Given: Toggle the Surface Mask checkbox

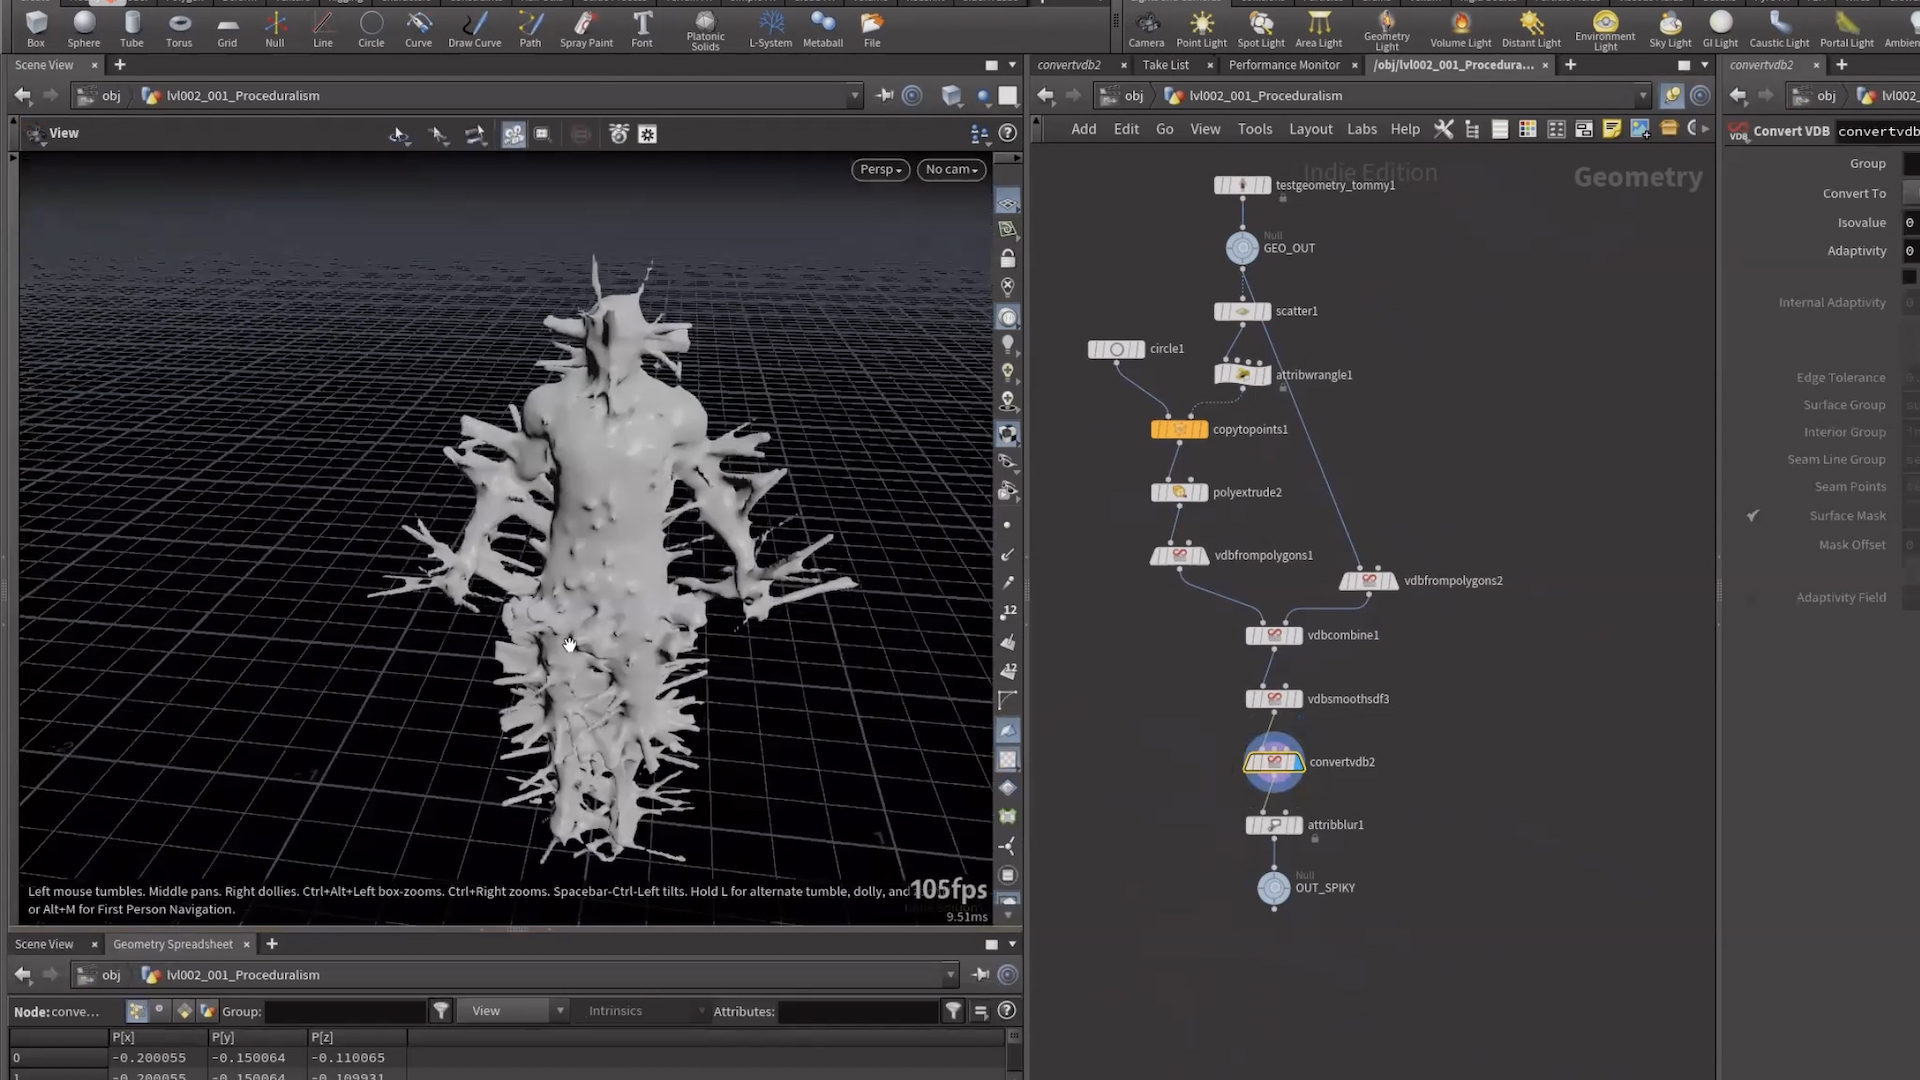Looking at the screenshot, I should 1752,516.
